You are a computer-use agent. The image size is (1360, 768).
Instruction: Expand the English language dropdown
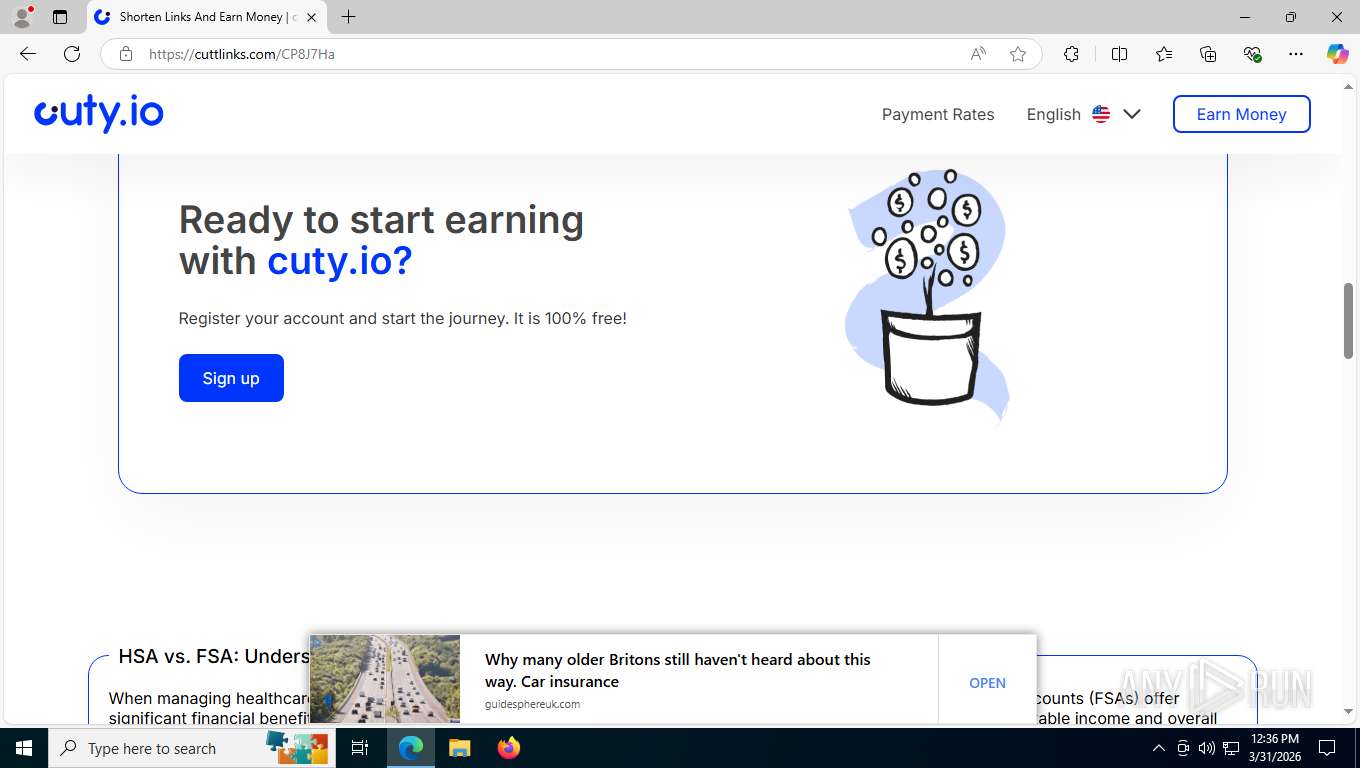click(x=1084, y=114)
